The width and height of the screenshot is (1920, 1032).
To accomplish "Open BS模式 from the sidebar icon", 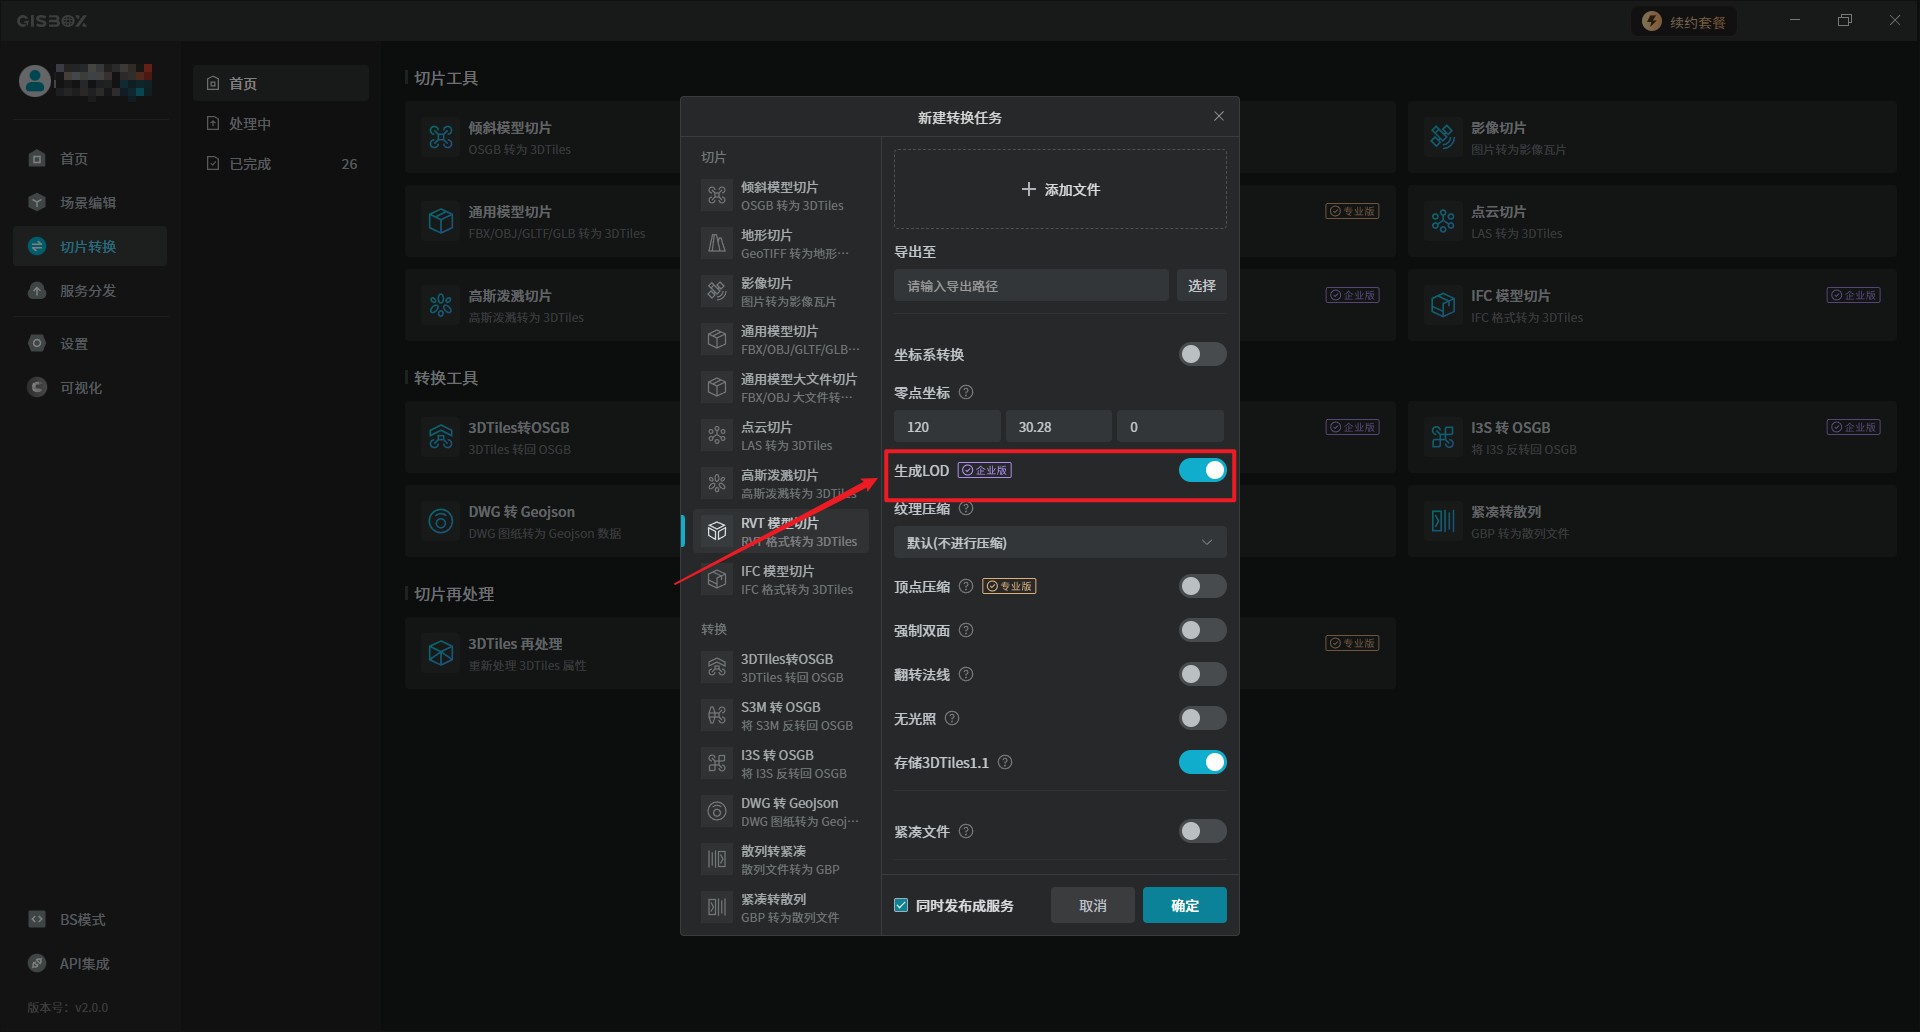I will tap(38, 919).
